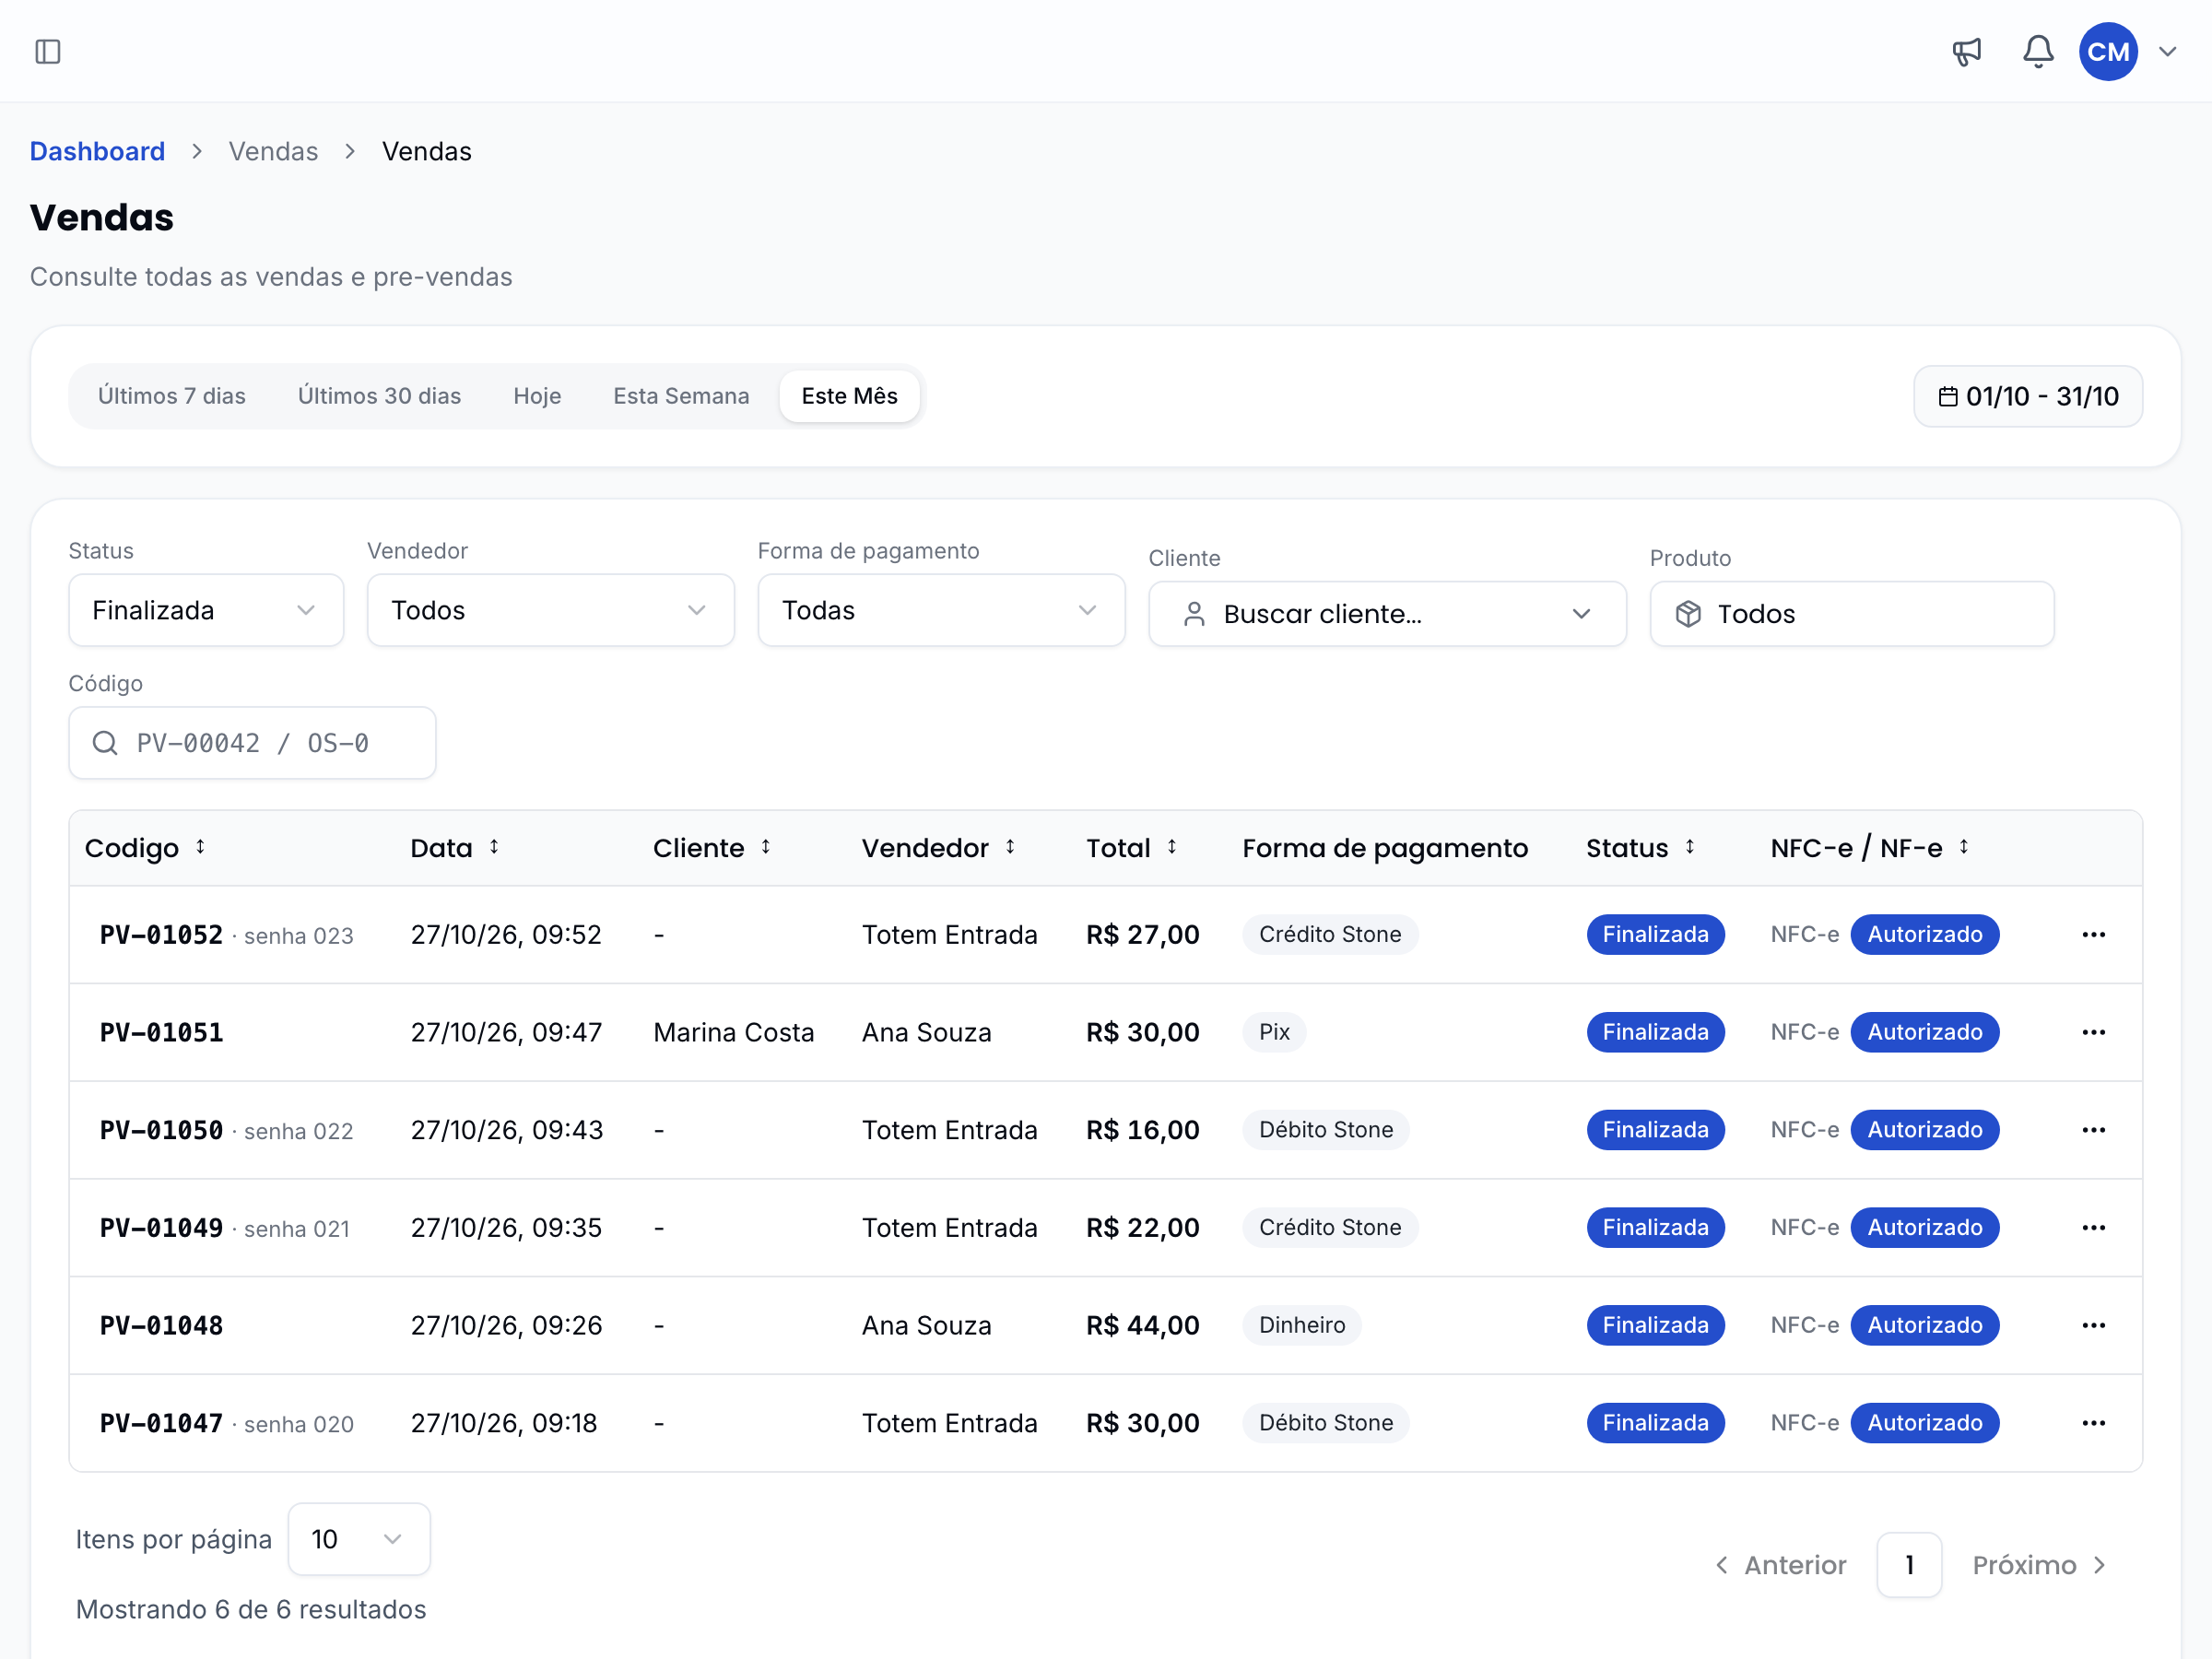Open actions menu for PV-01051
The height and width of the screenshot is (1659, 2212).
coord(2093,1032)
